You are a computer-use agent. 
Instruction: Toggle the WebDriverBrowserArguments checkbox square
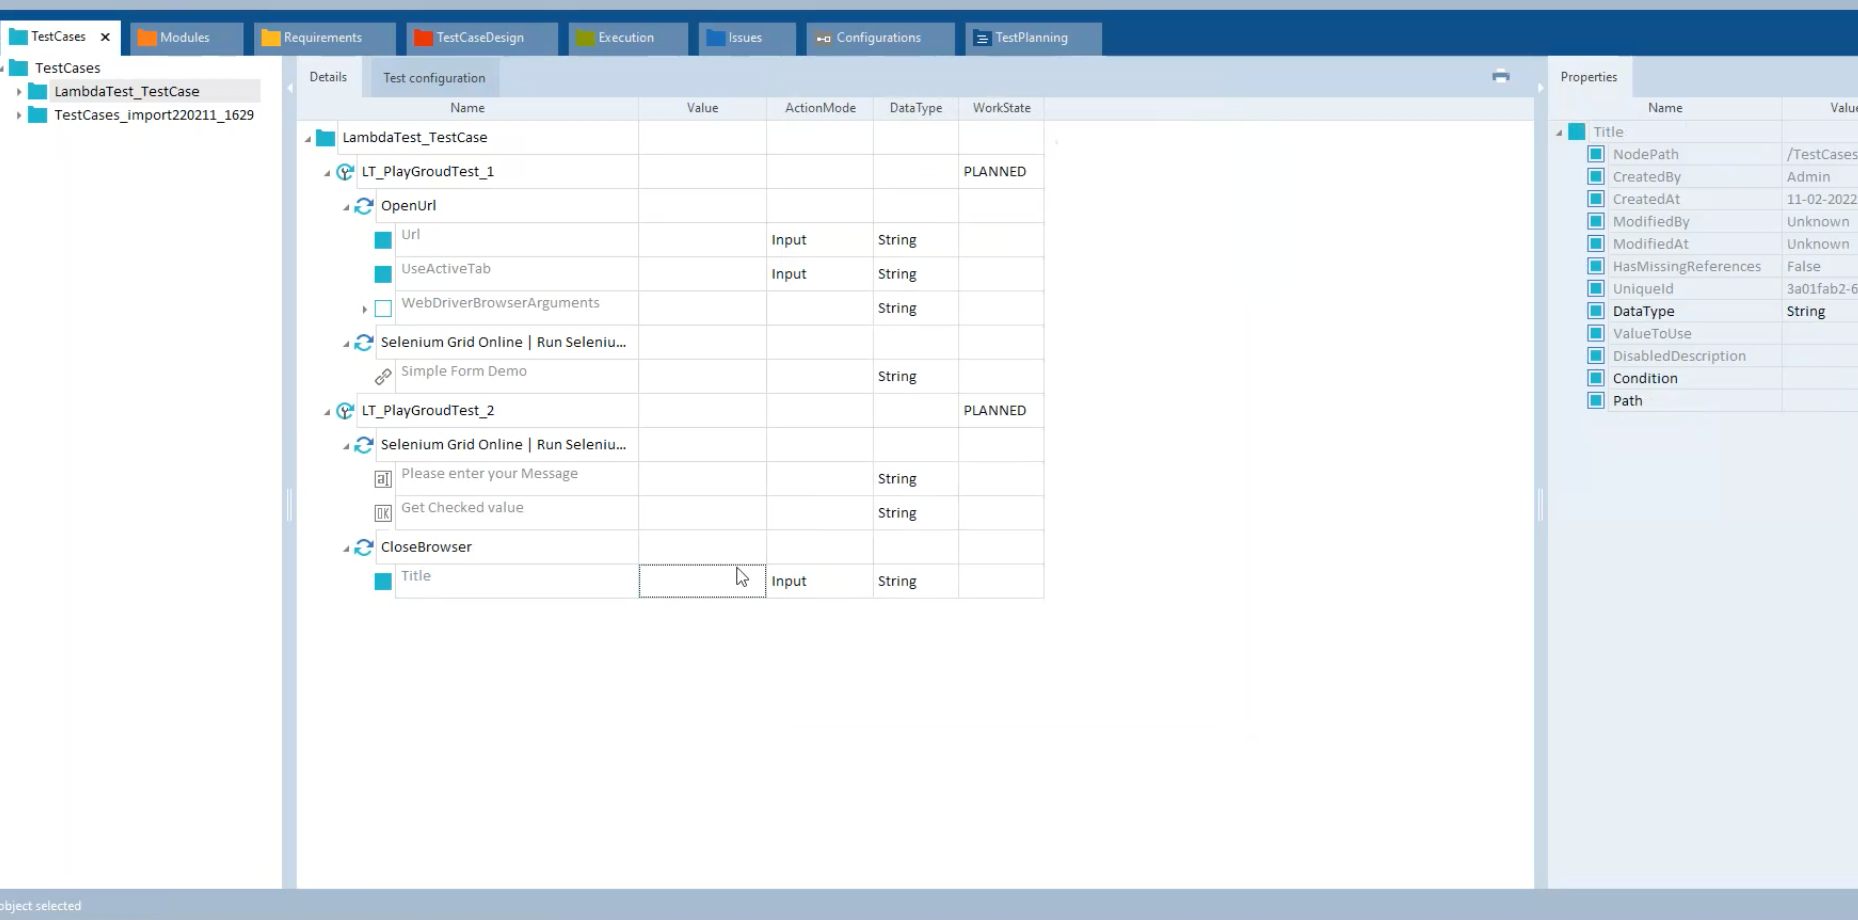tap(383, 309)
